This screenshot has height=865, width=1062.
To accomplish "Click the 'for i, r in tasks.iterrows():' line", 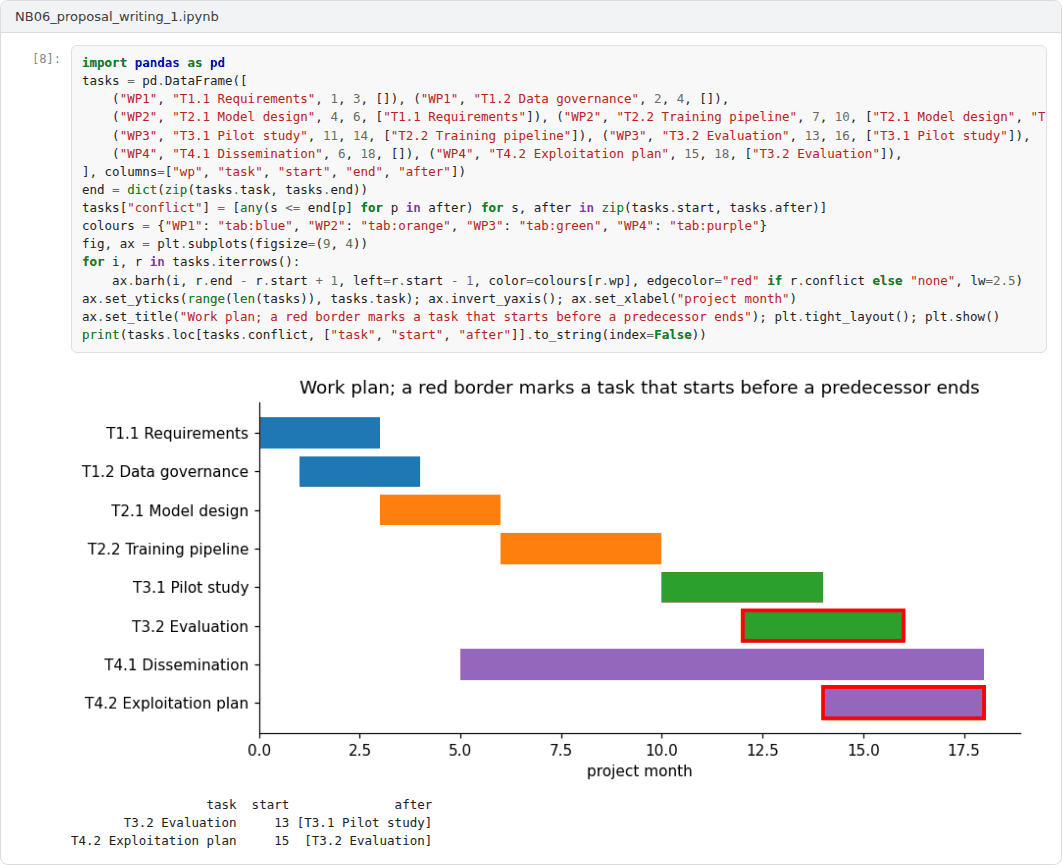I will pos(190,261).
